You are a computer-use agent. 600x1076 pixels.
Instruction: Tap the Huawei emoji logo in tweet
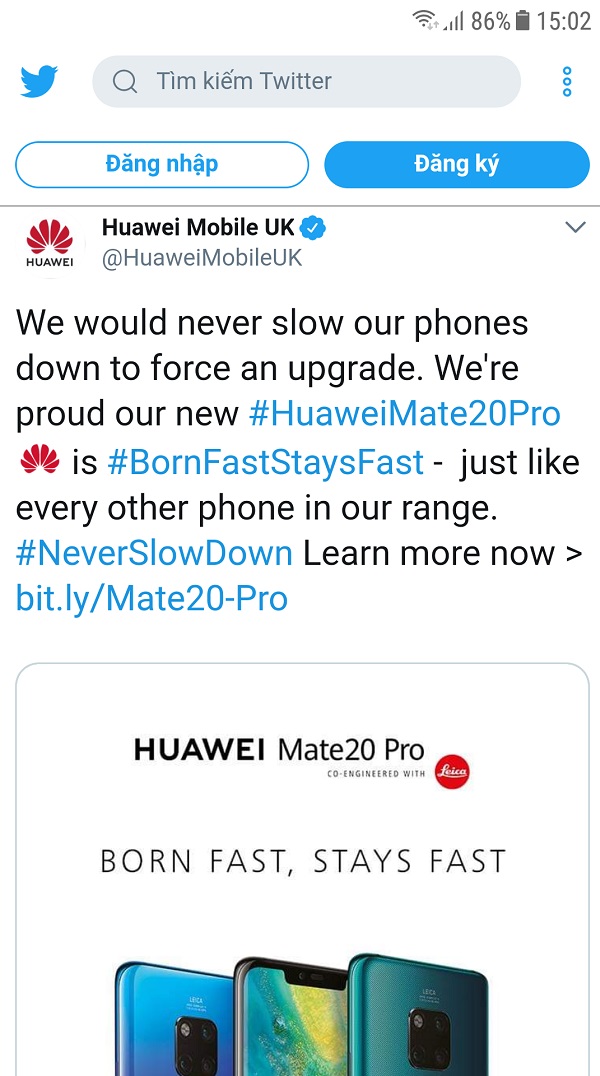point(40,460)
